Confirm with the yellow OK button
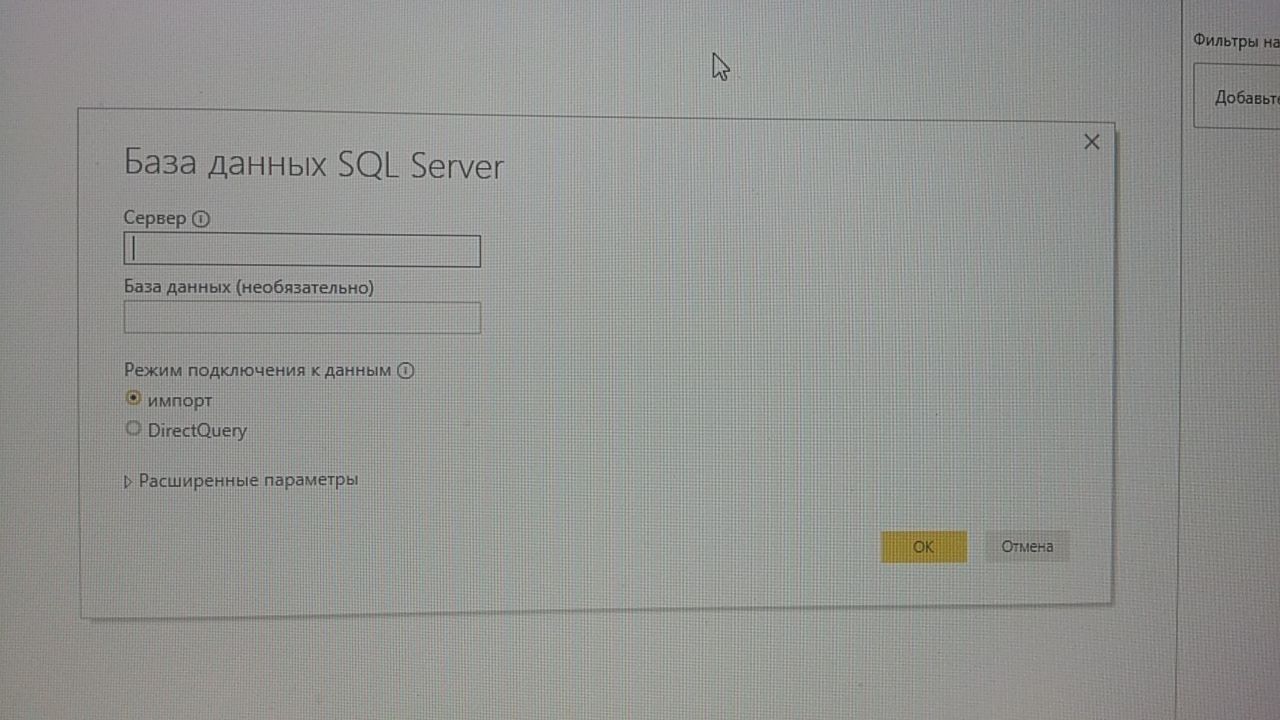Image resolution: width=1280 pixels, height=720 pixels. click(x=924, y=547)
